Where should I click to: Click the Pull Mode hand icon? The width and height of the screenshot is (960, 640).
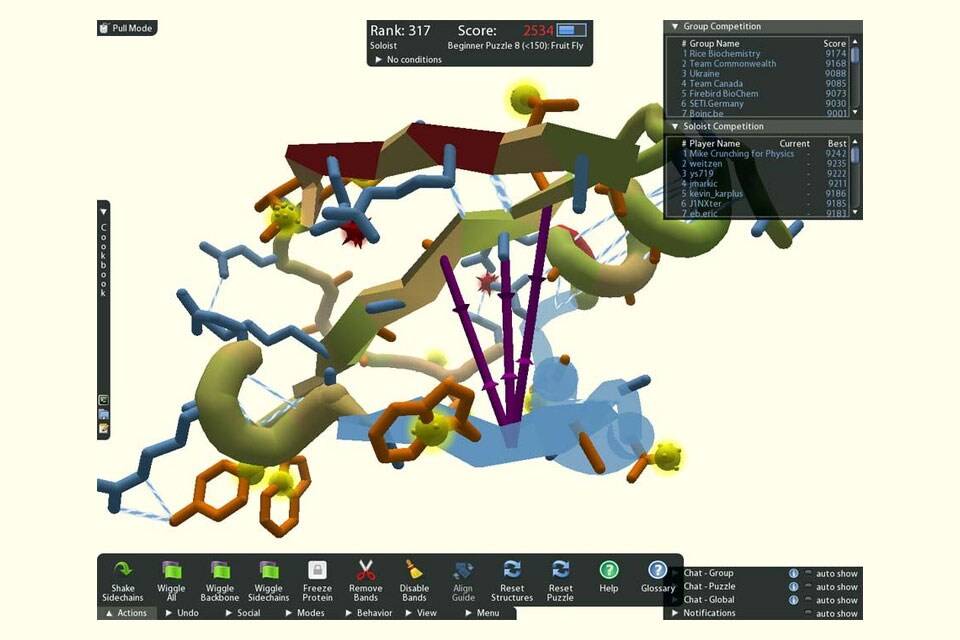(x=104, y=28)
